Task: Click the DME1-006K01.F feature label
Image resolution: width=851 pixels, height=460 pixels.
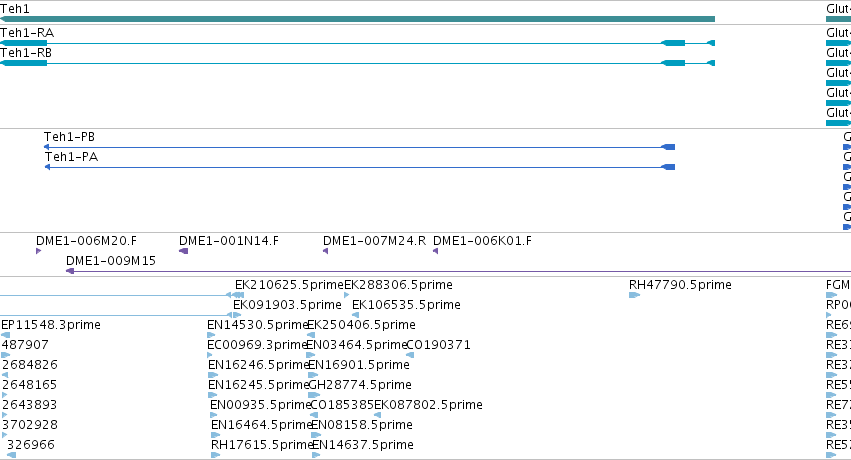Action: click(x=482, y=241)
